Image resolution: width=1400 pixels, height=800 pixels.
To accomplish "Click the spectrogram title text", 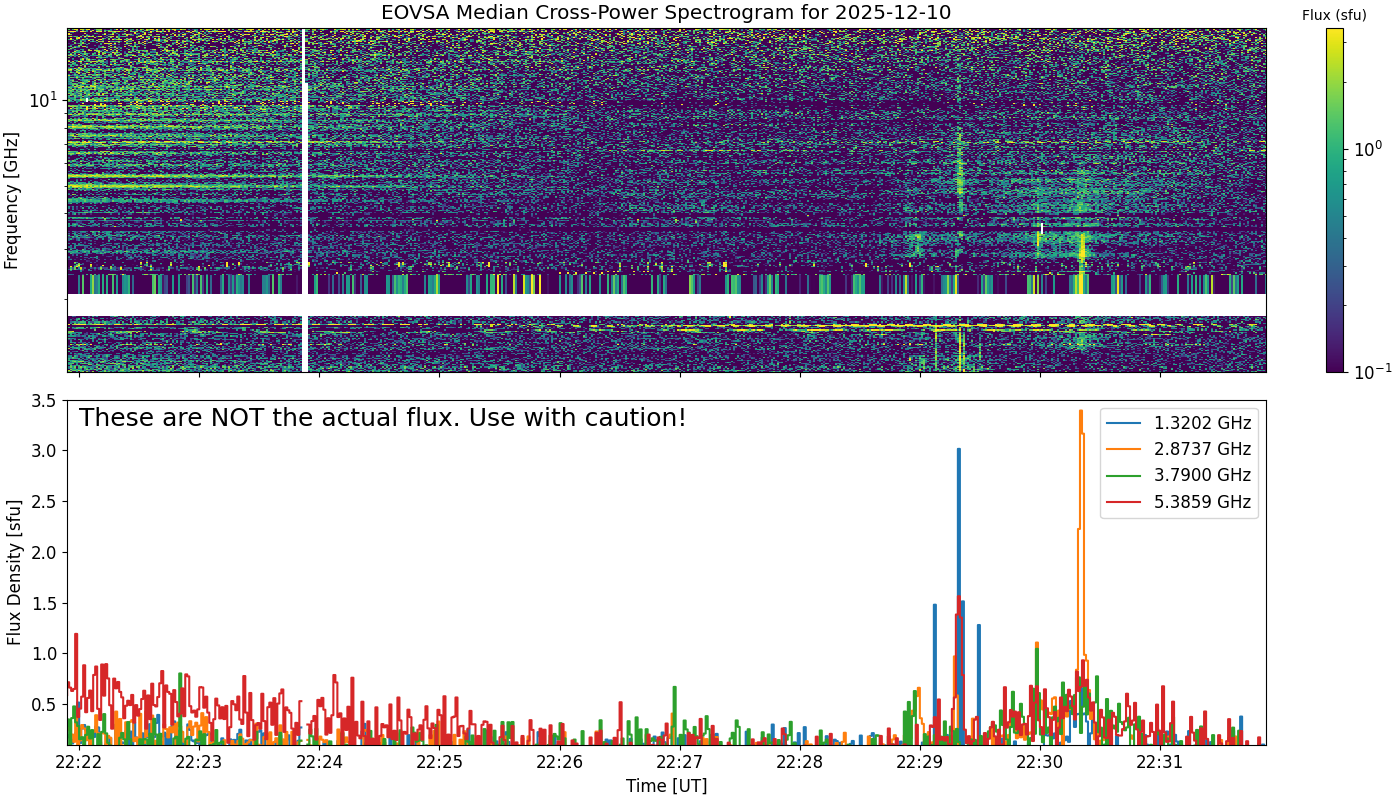I will tap(666, 13).
